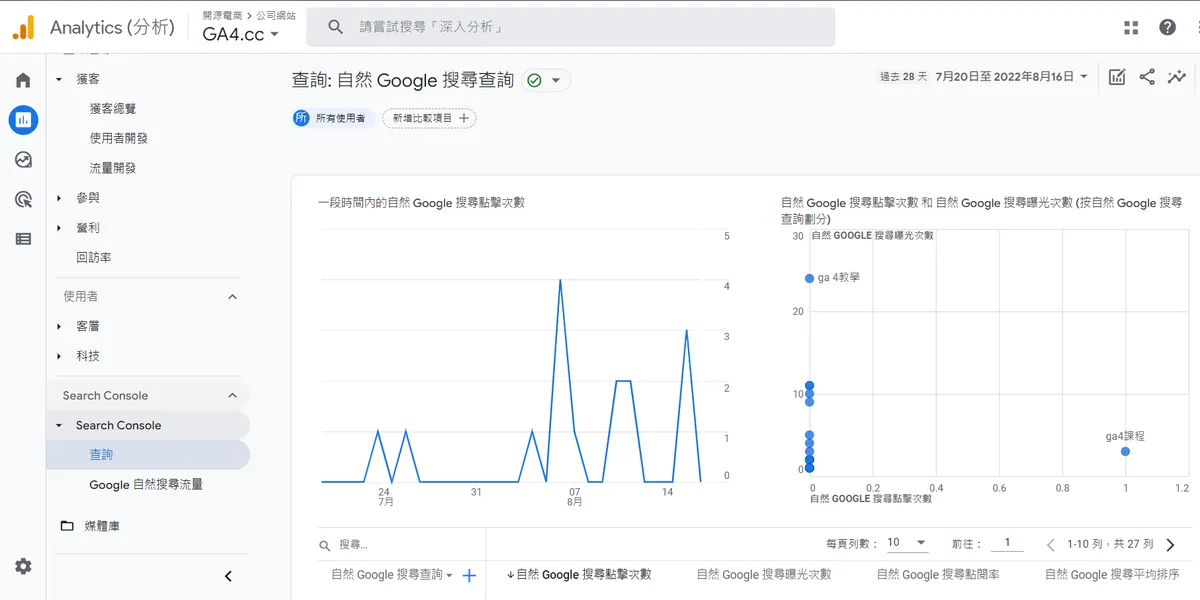Sort by 自然 Google 搜尋平均排序 column

click(x=1112, y=575)
